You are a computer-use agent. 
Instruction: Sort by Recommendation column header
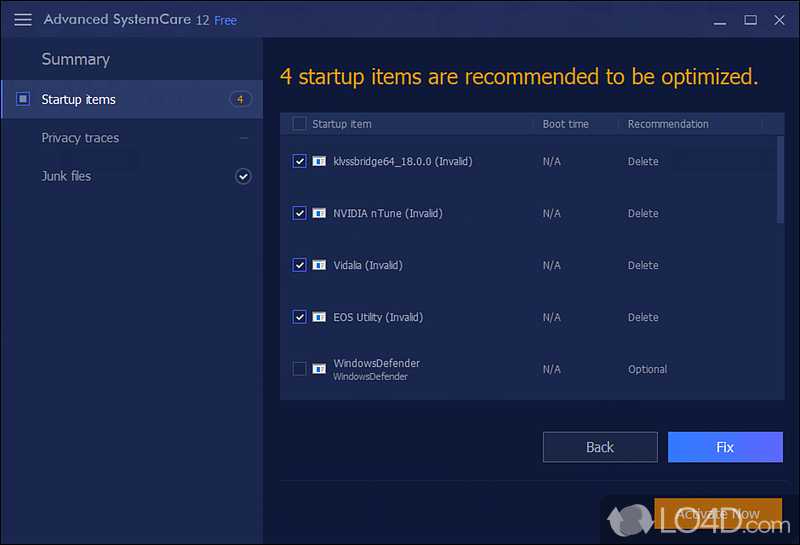(x=668, y=124)
